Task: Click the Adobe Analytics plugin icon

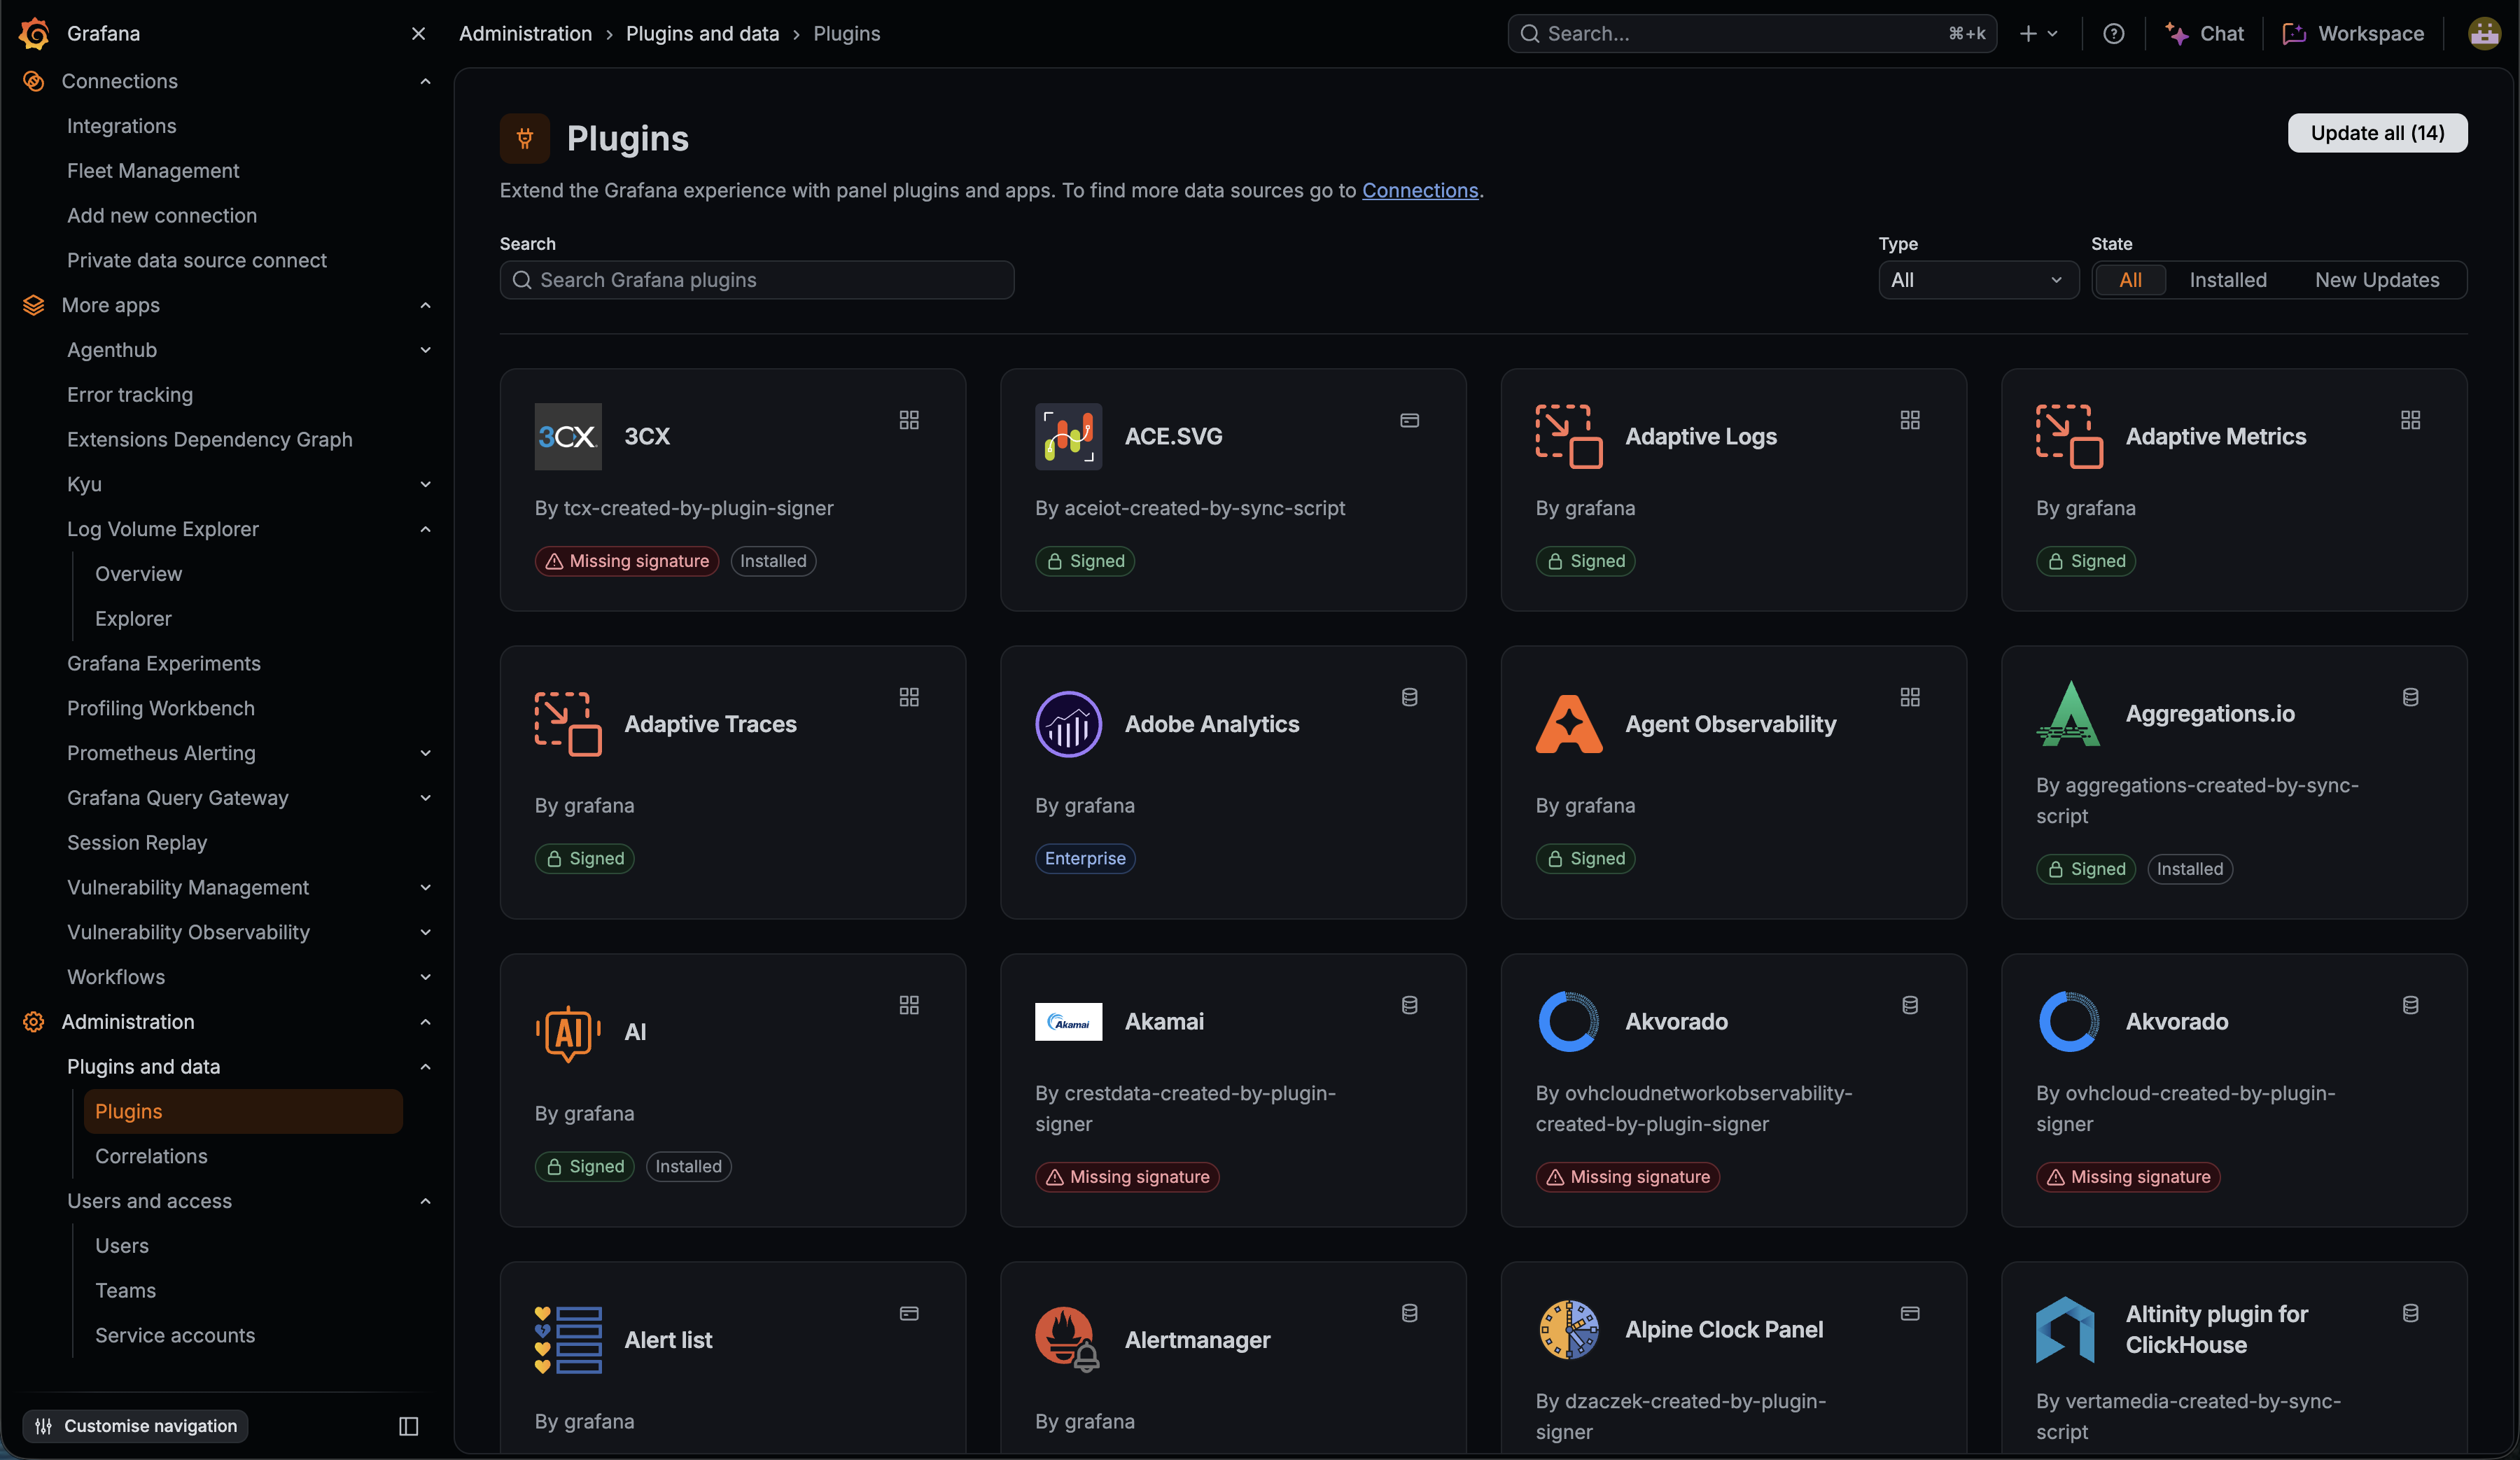Action: 1068,724
